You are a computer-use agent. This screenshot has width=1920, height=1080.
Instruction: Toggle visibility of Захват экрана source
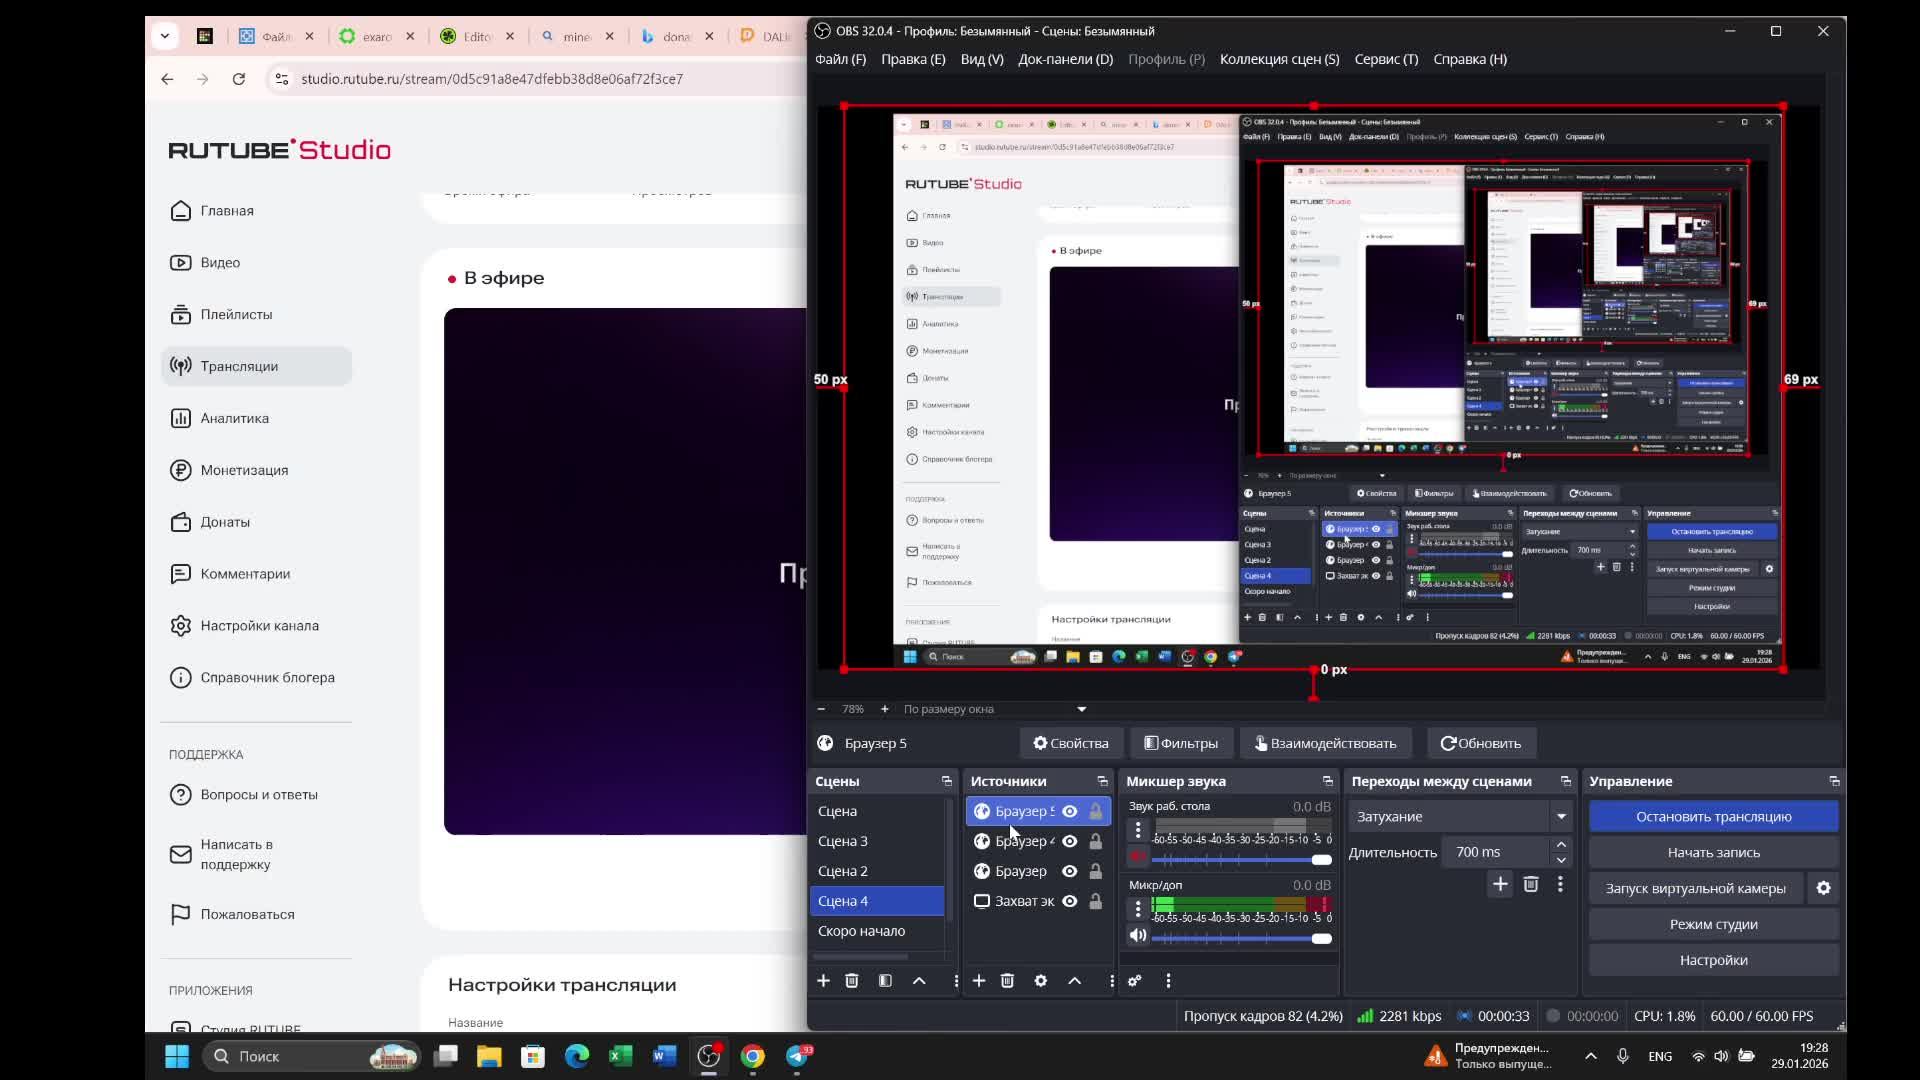pos(1070,901)
